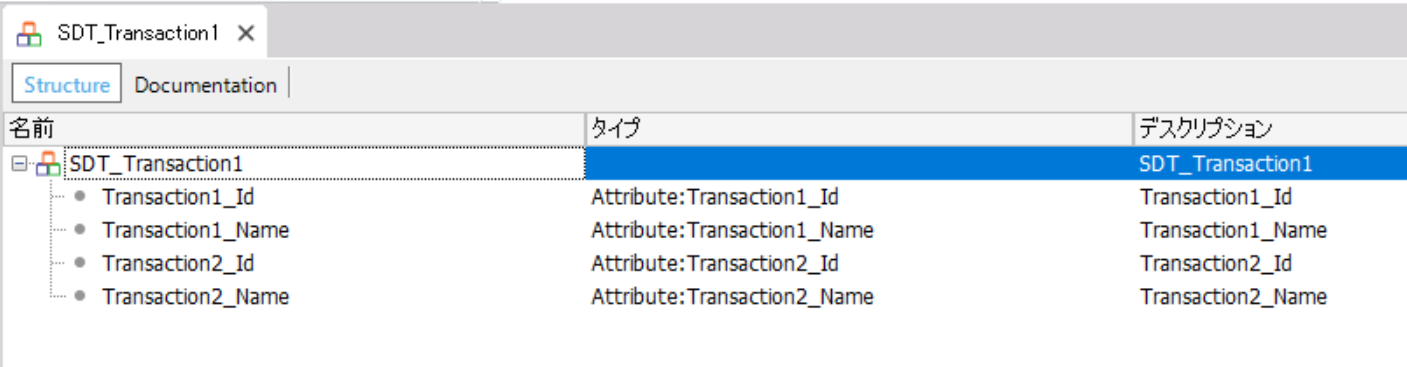Screen dimensions: 1407x367
Task: Collapse the SDT_Transaction1 root node
Action: [x=18, y=163]
